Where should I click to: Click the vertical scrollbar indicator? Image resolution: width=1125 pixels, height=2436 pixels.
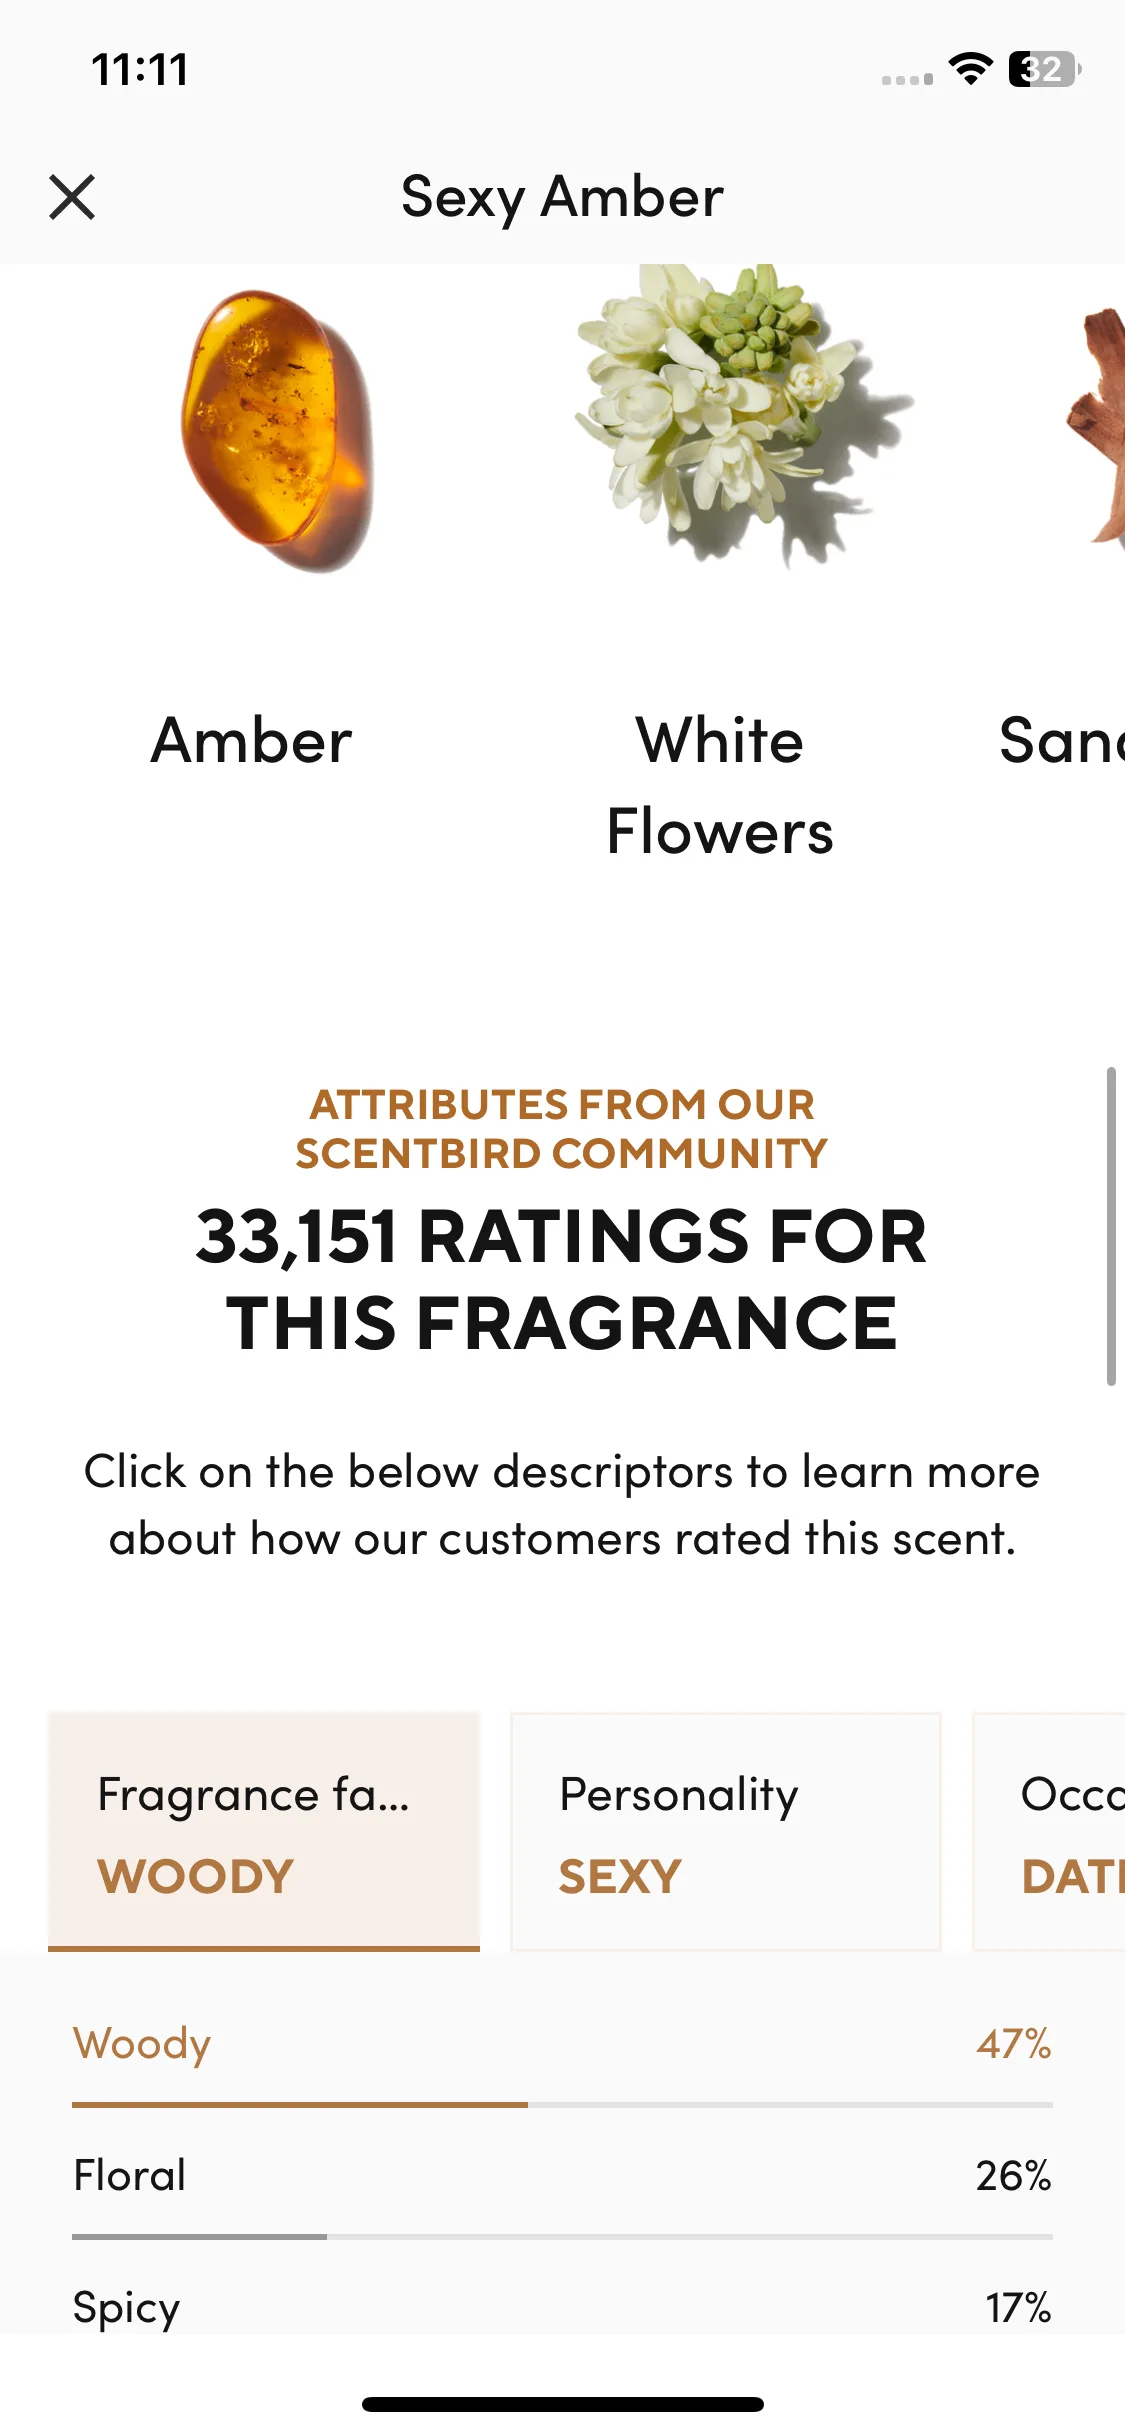click(1111, 1227)
